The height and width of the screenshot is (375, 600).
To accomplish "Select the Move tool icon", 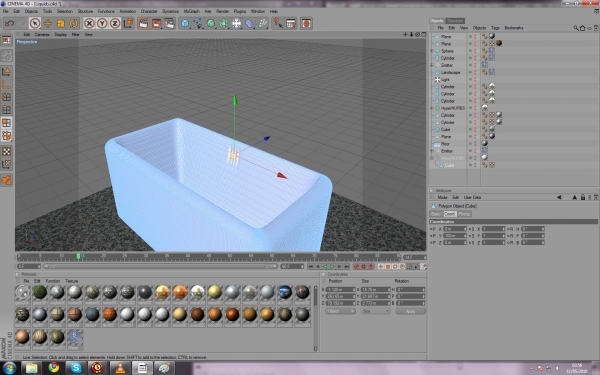I will click(x=47, y=23).
